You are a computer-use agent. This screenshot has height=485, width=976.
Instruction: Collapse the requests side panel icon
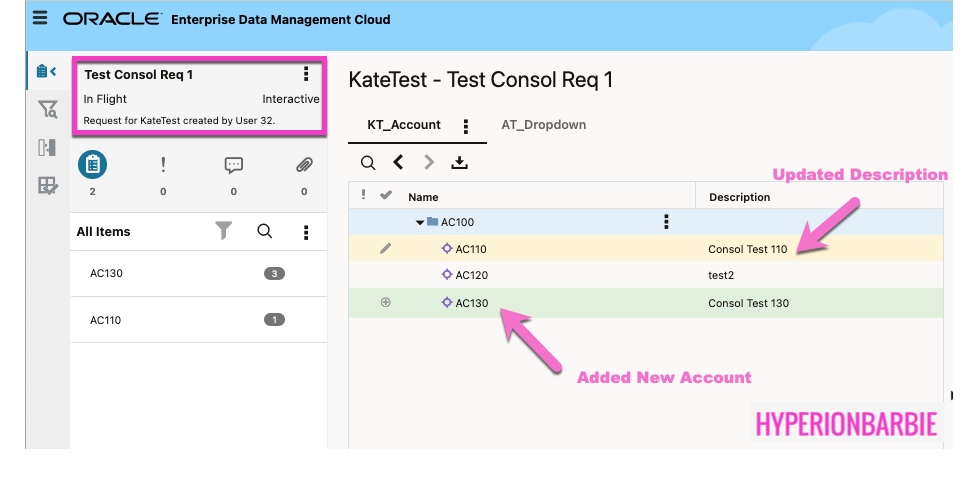[46, 71]
